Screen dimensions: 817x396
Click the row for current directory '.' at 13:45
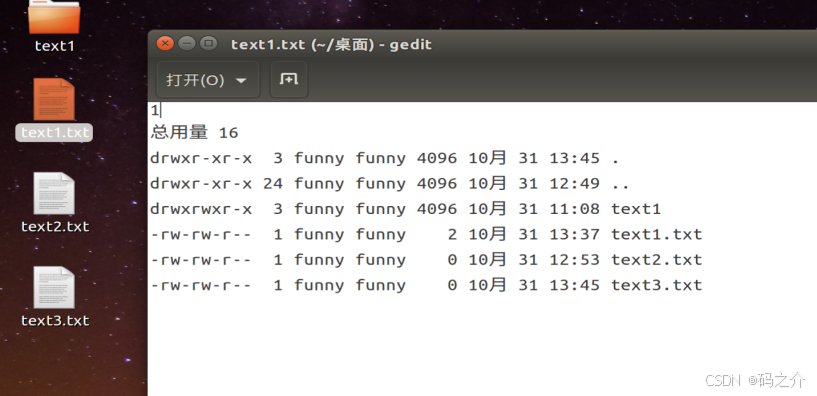[x=385, y=158]
